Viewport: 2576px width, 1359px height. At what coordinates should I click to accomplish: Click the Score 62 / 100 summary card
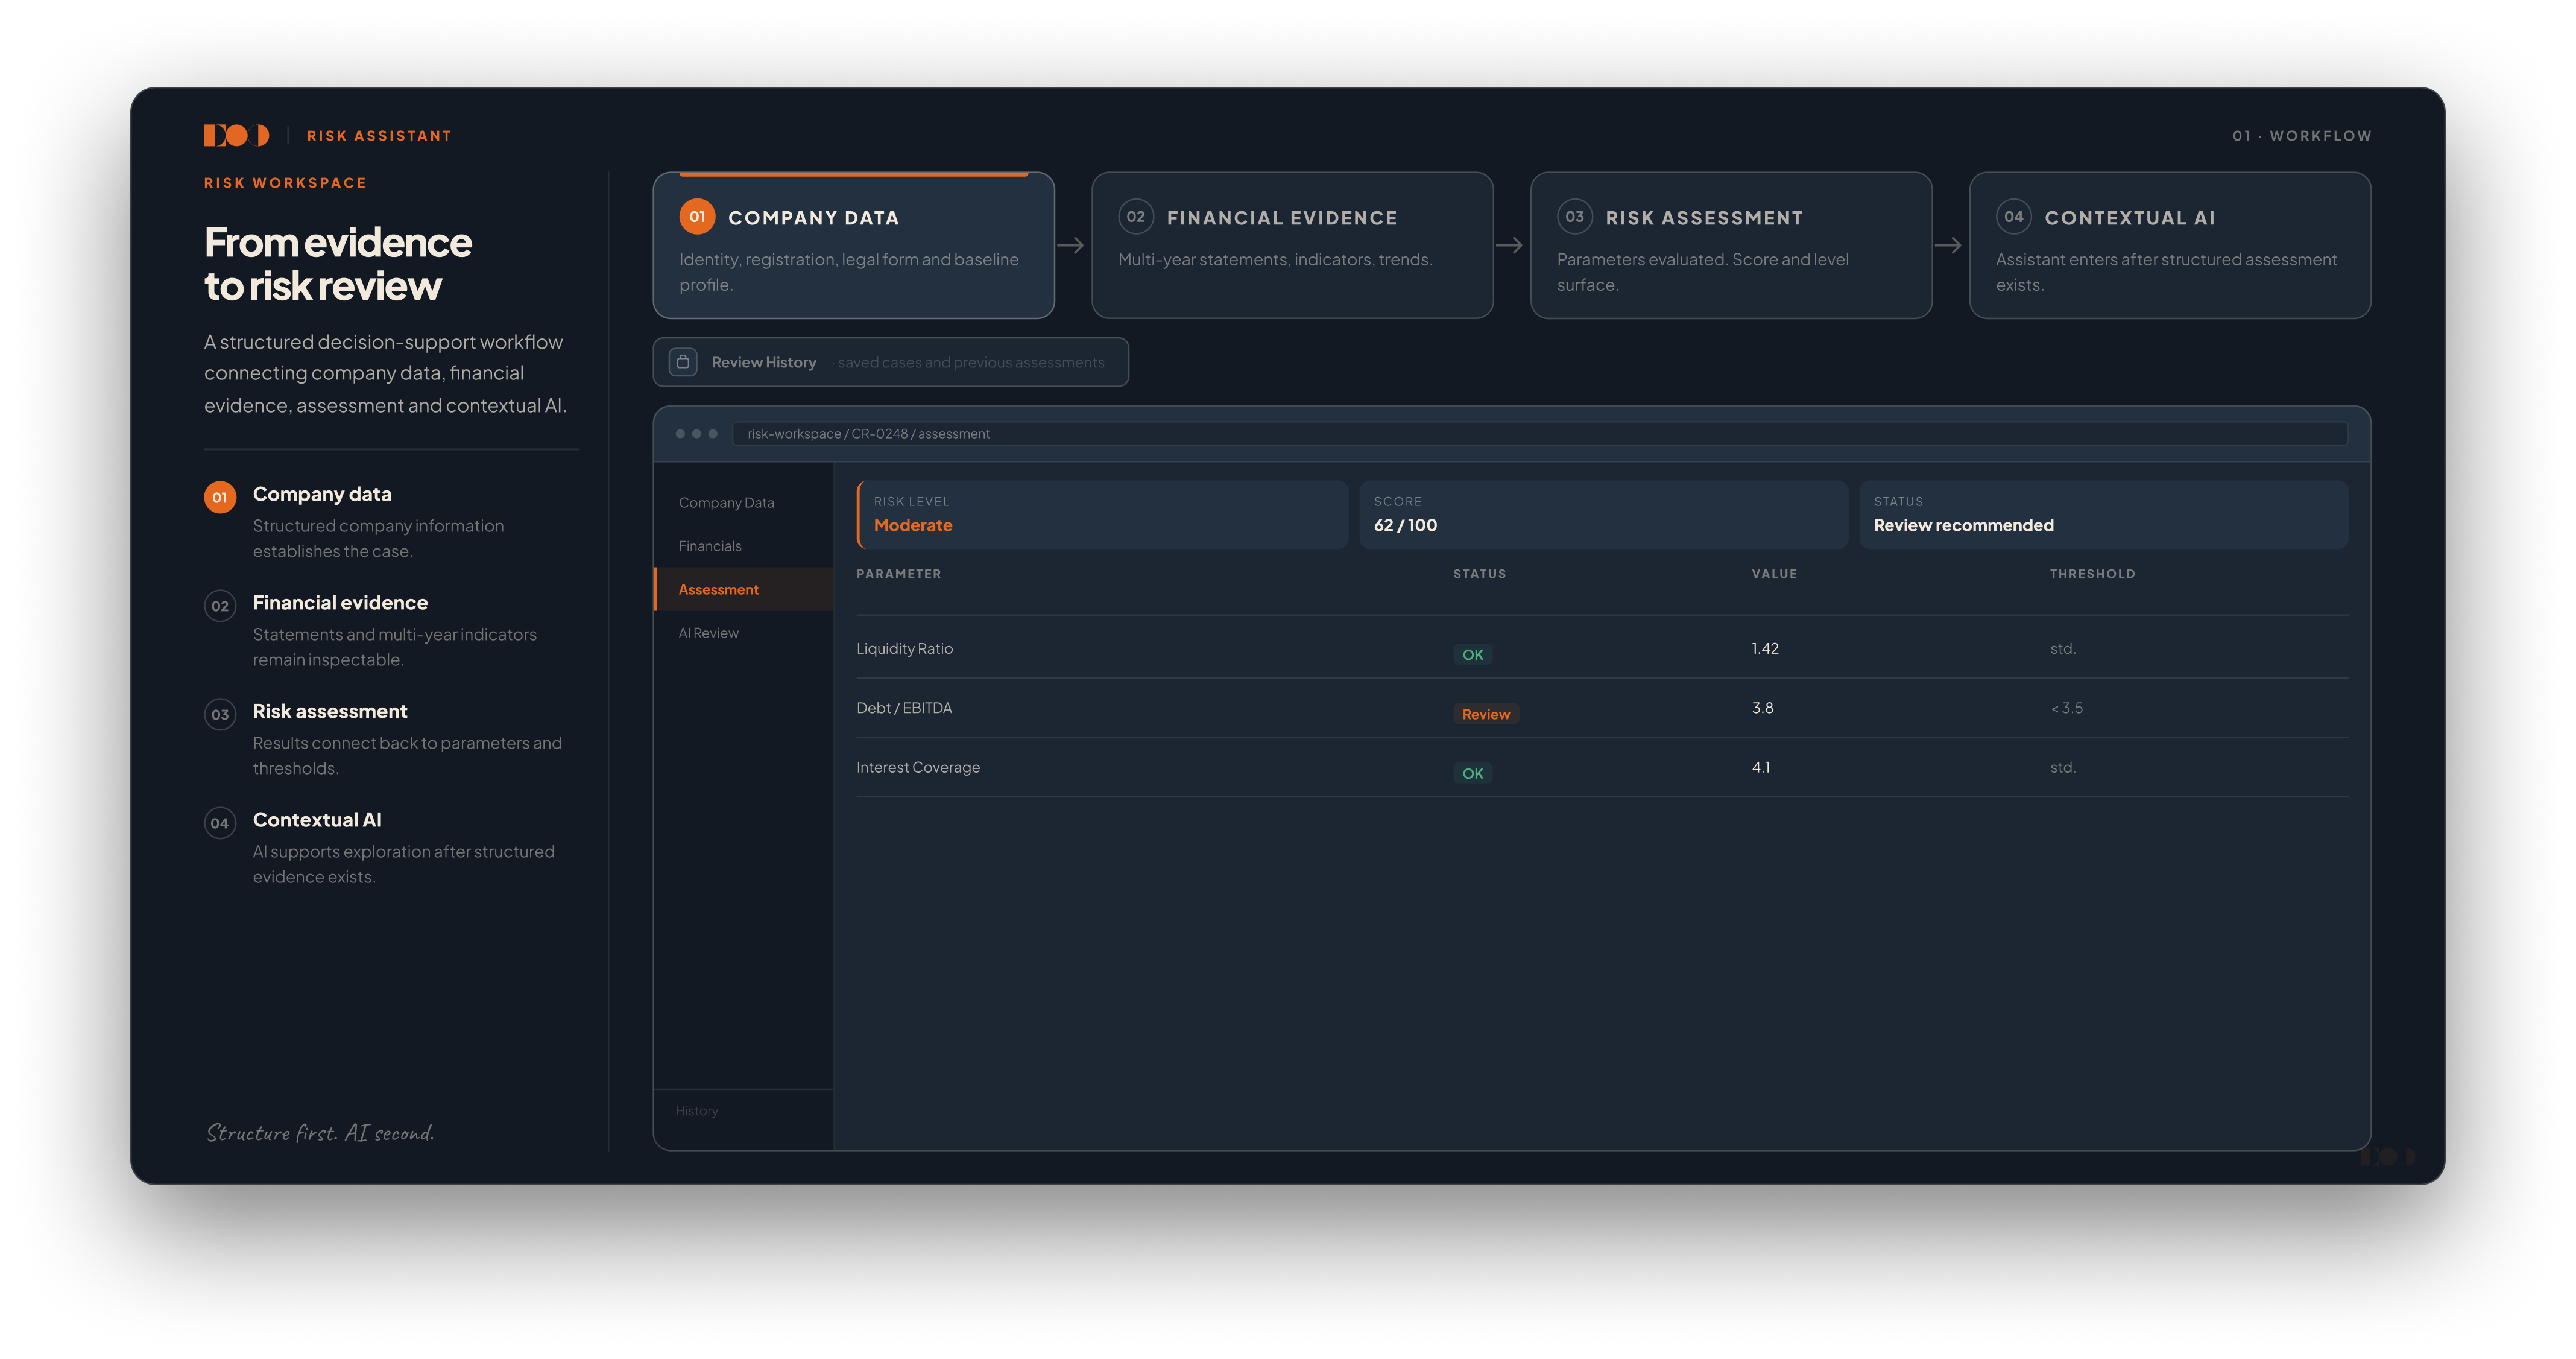coord(1603,515)
